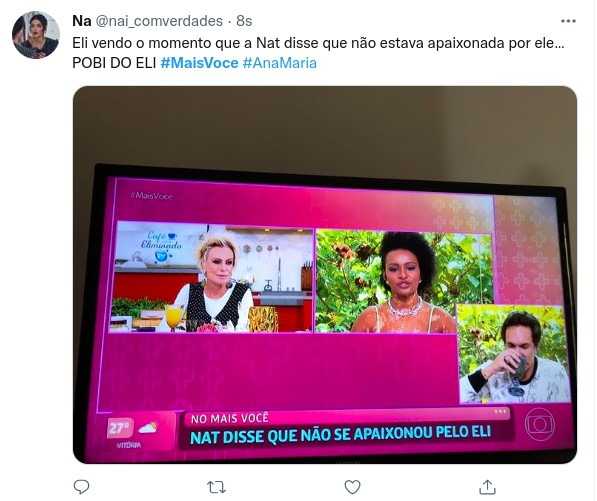Click the Café com Eliminado sign in photo
The image size is (597, 501).
[x=161, y=246]
